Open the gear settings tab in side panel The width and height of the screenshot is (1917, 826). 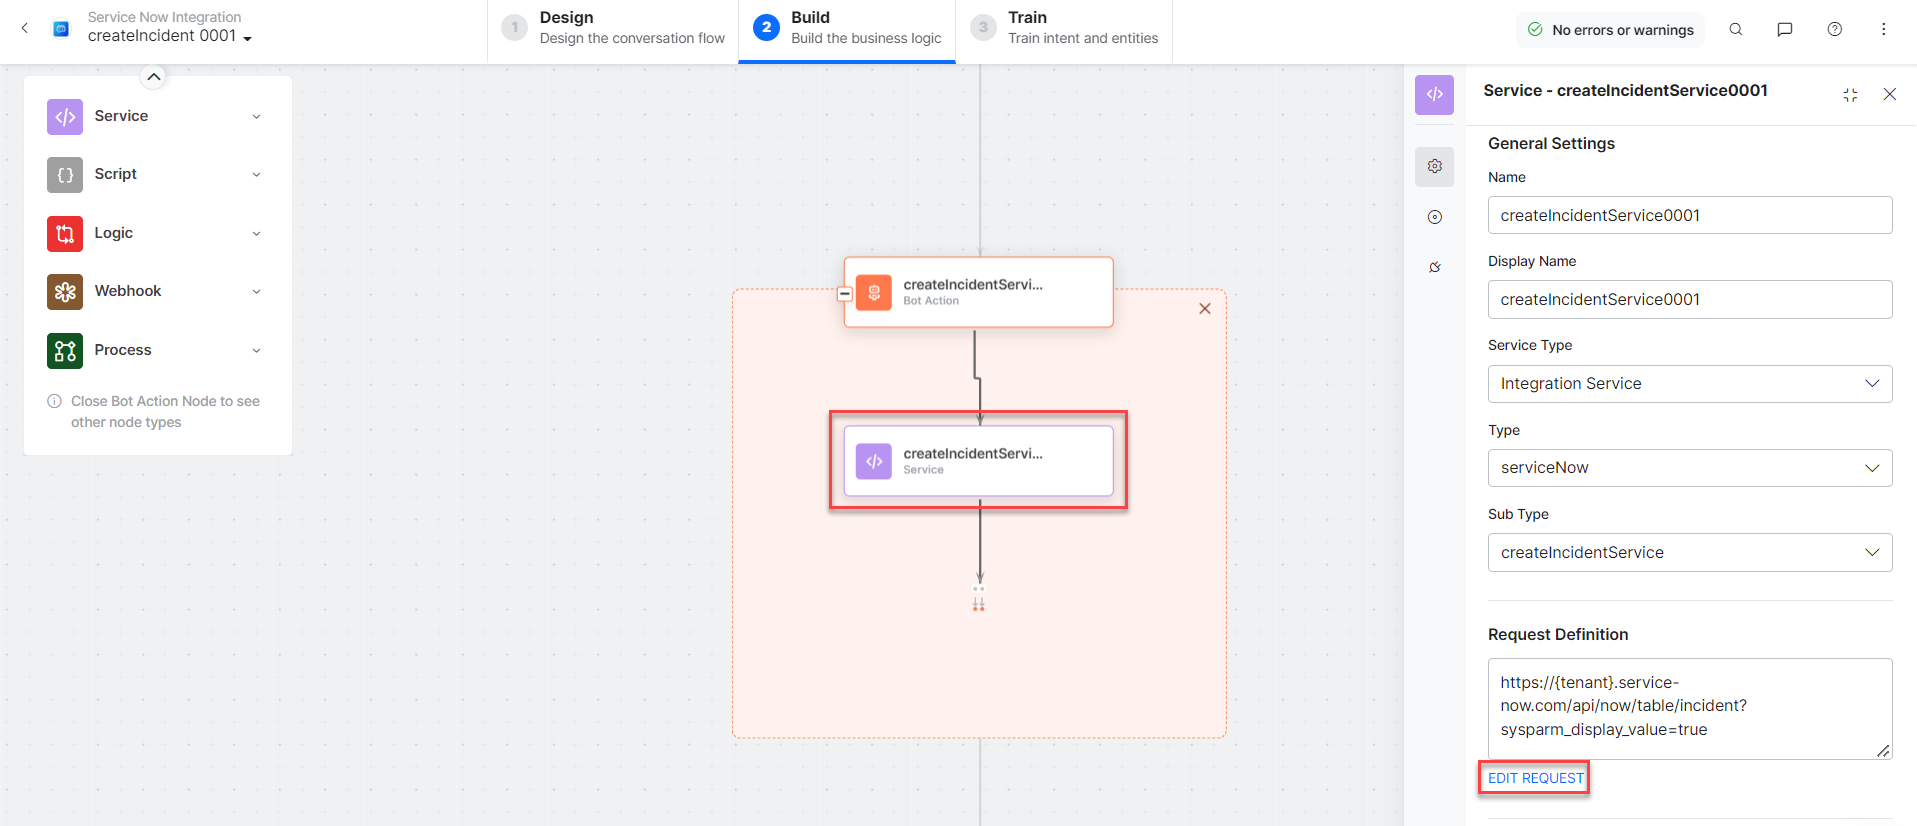(x=1435, y=166)
